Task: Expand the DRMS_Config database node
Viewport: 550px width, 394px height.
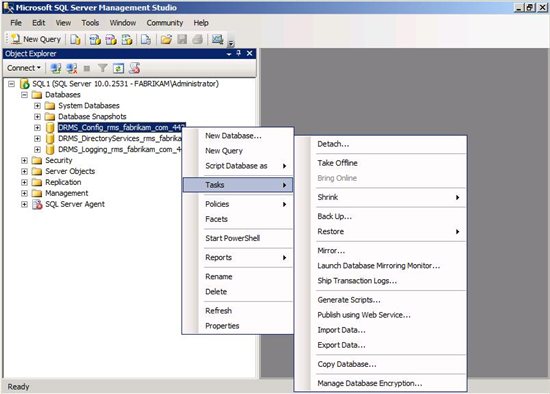Action: tap(37, 128)
